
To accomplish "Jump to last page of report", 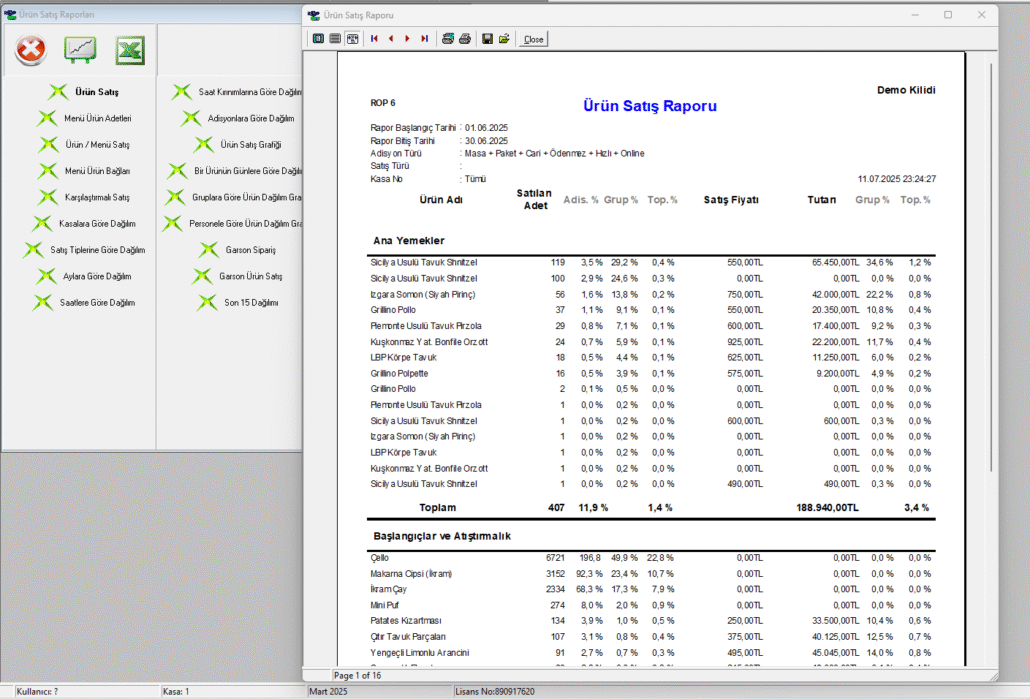I will [x=424, y=39].
